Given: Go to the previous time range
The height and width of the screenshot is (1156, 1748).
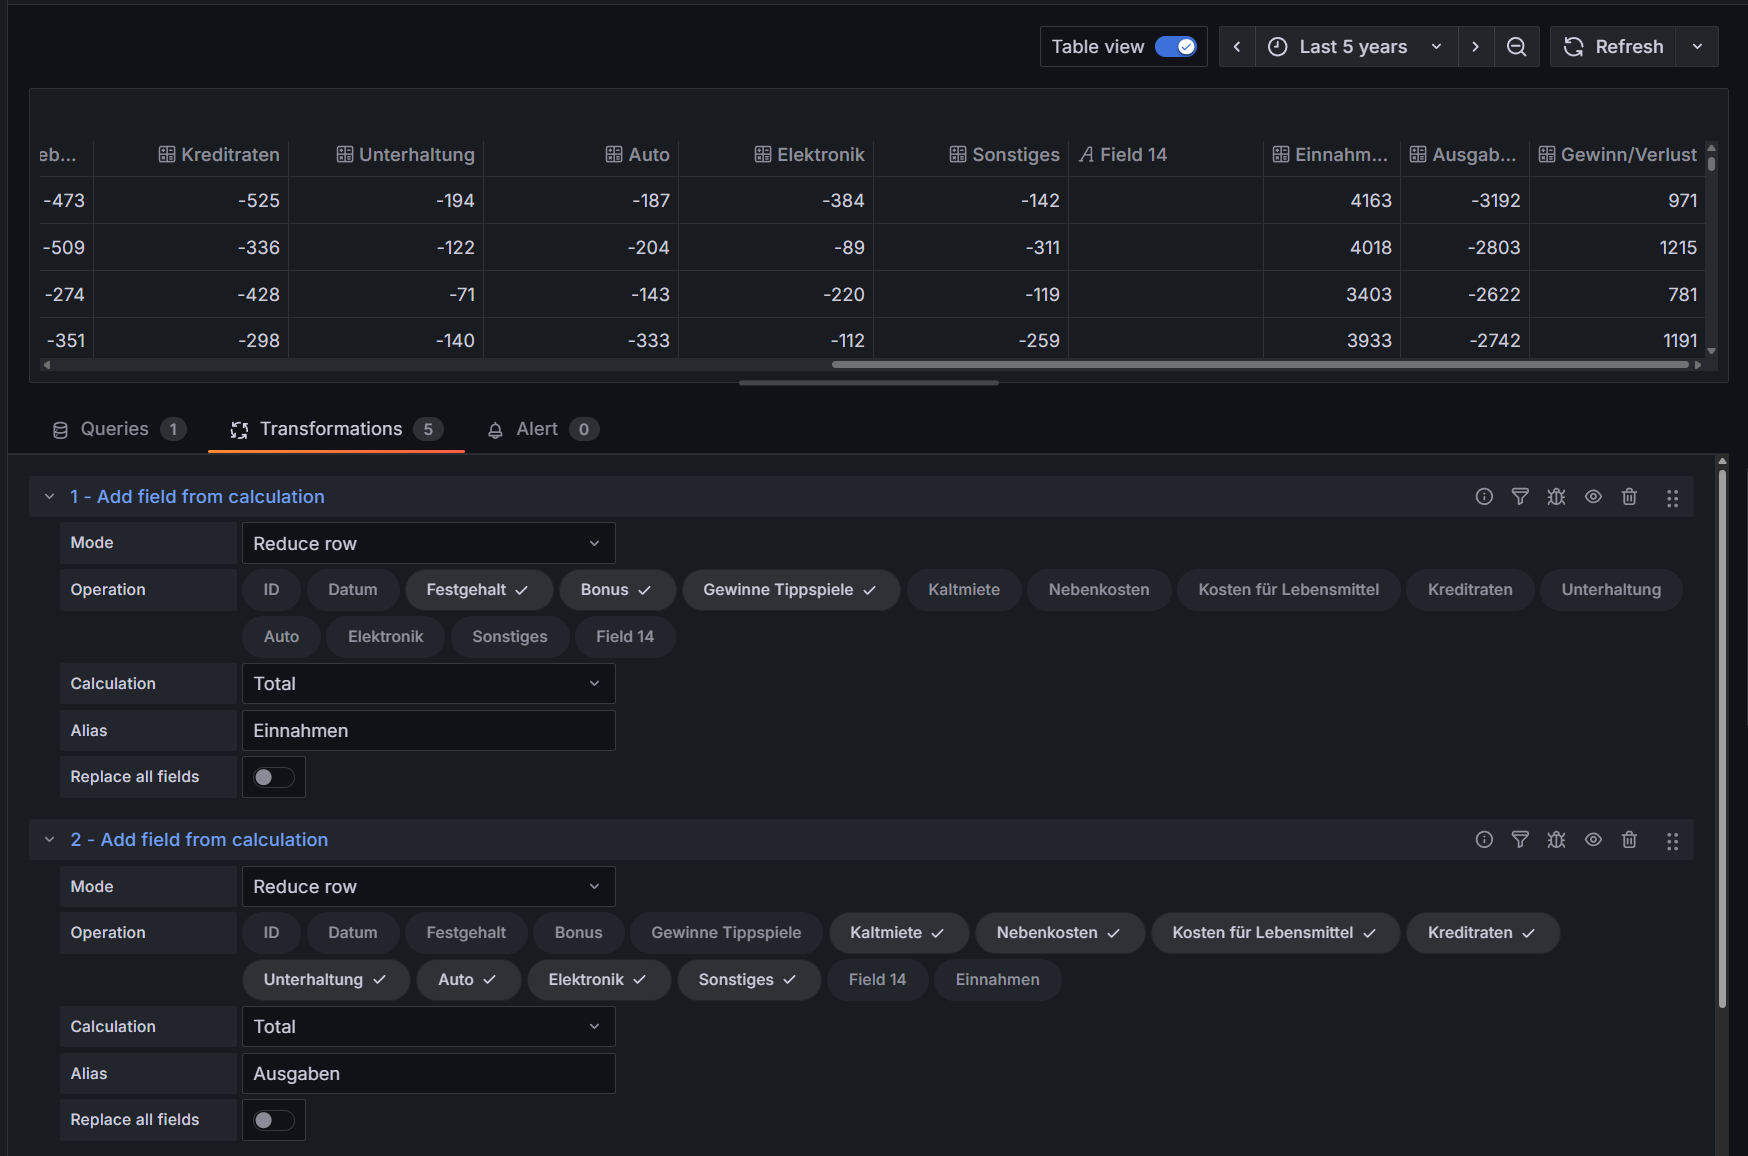Looking at the screenshot, I should coord(1237,47).
